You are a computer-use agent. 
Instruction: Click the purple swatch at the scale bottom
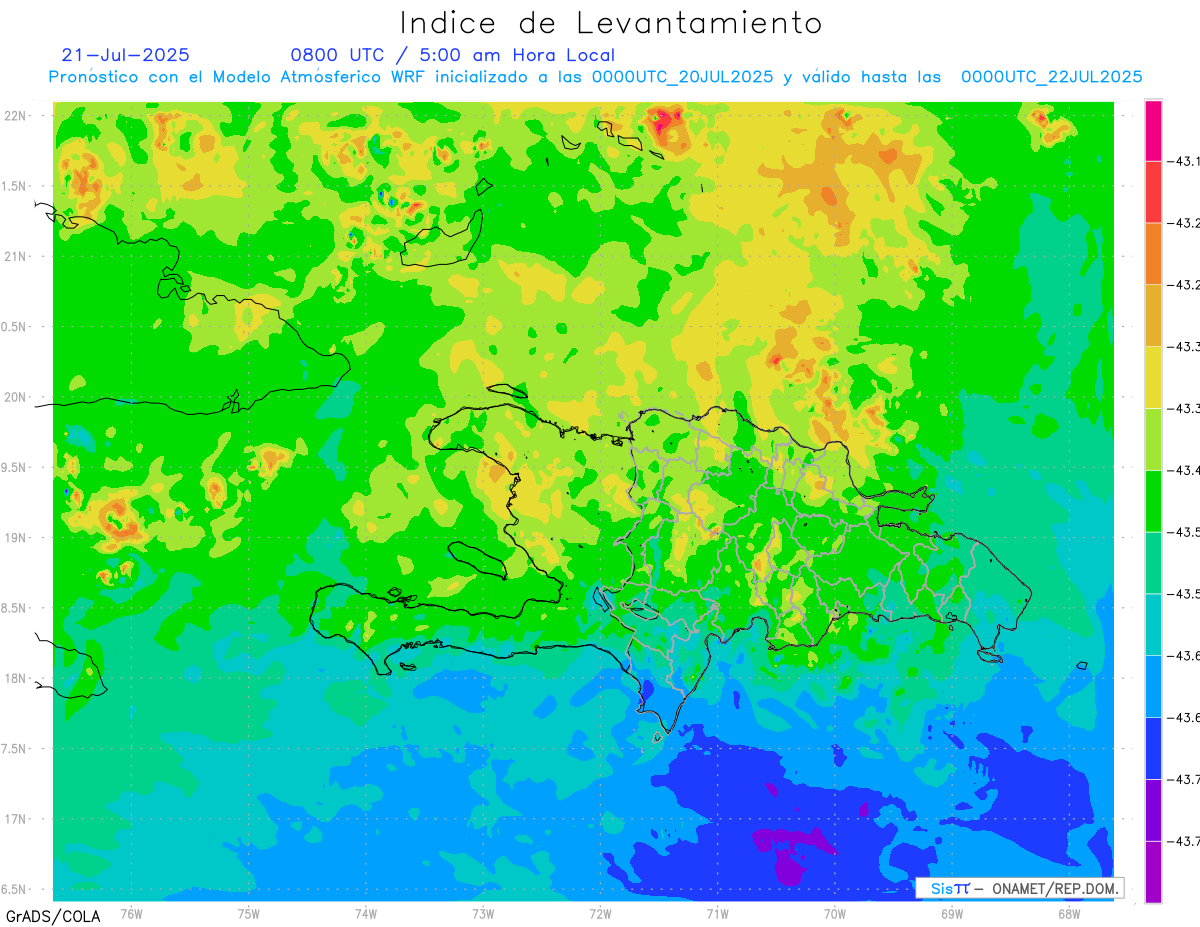pyautogui.click(x=1153, y=871)
